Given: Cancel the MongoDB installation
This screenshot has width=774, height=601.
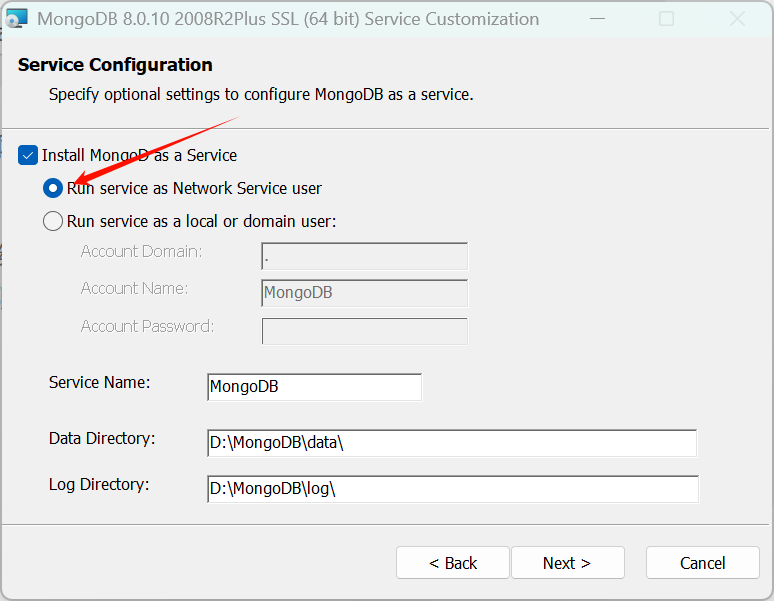Looking at the screenshot, I should (702, 563).
